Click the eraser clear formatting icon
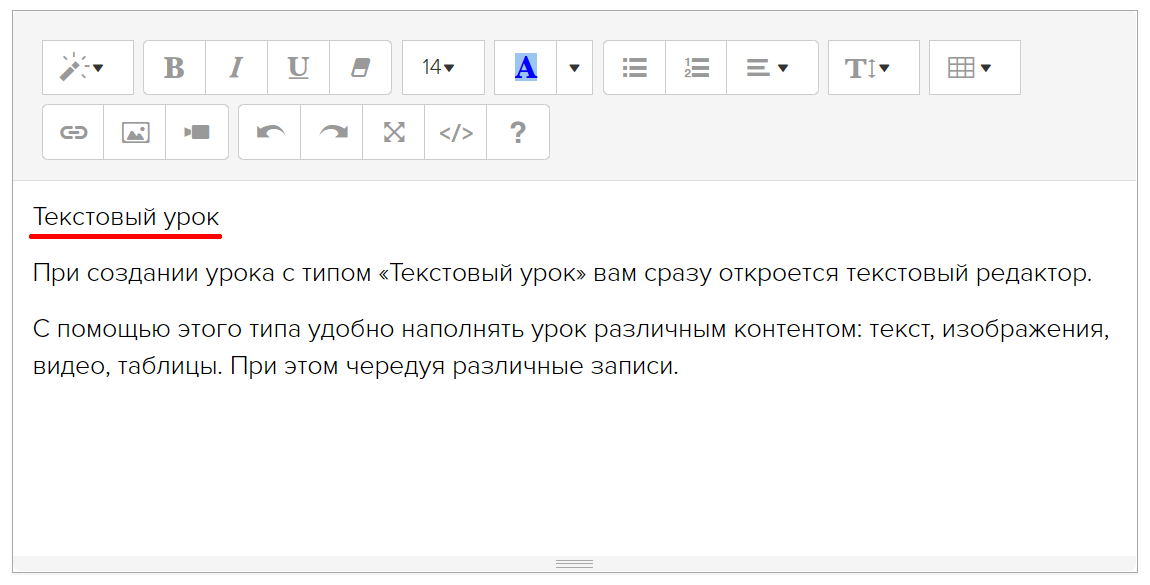This screenshot has width=1150, height=585. (360, 68)
